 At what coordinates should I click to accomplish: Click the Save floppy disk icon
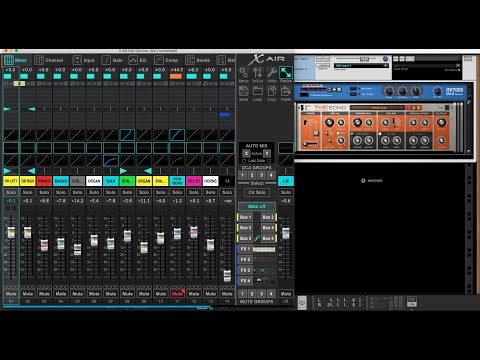[243, 91]
